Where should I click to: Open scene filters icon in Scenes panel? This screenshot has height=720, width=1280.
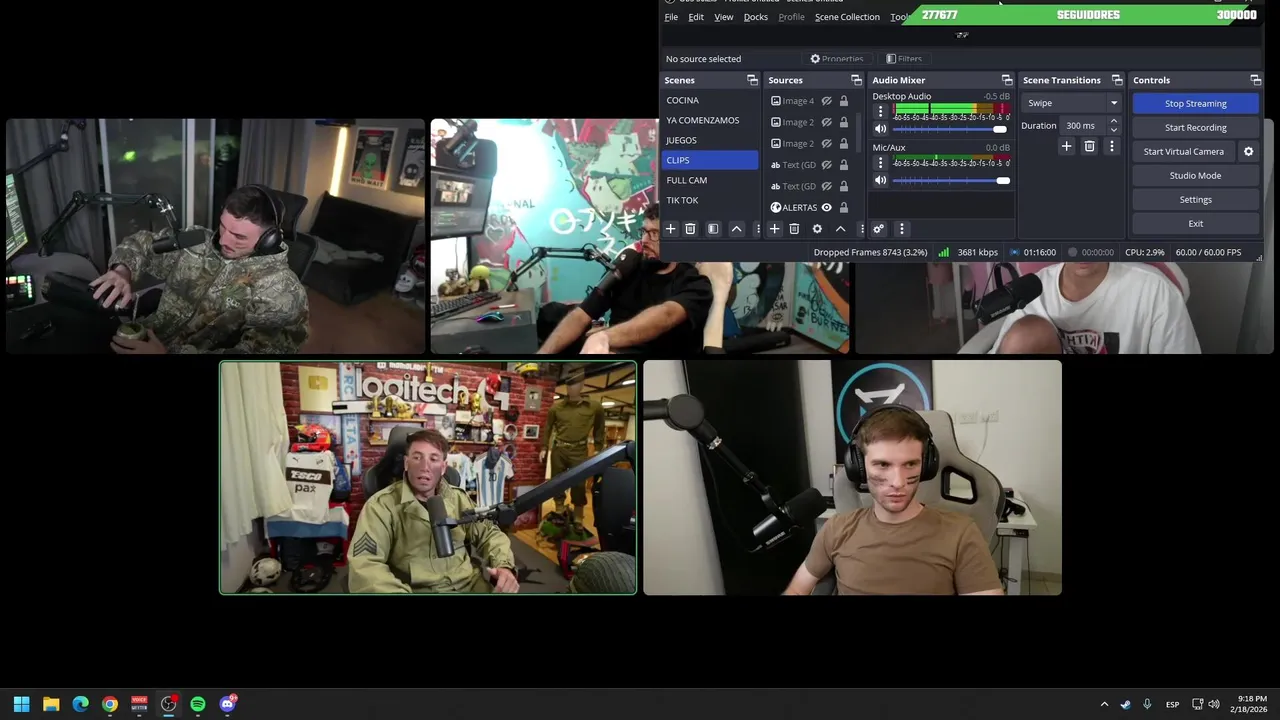(x=713, y=229)
